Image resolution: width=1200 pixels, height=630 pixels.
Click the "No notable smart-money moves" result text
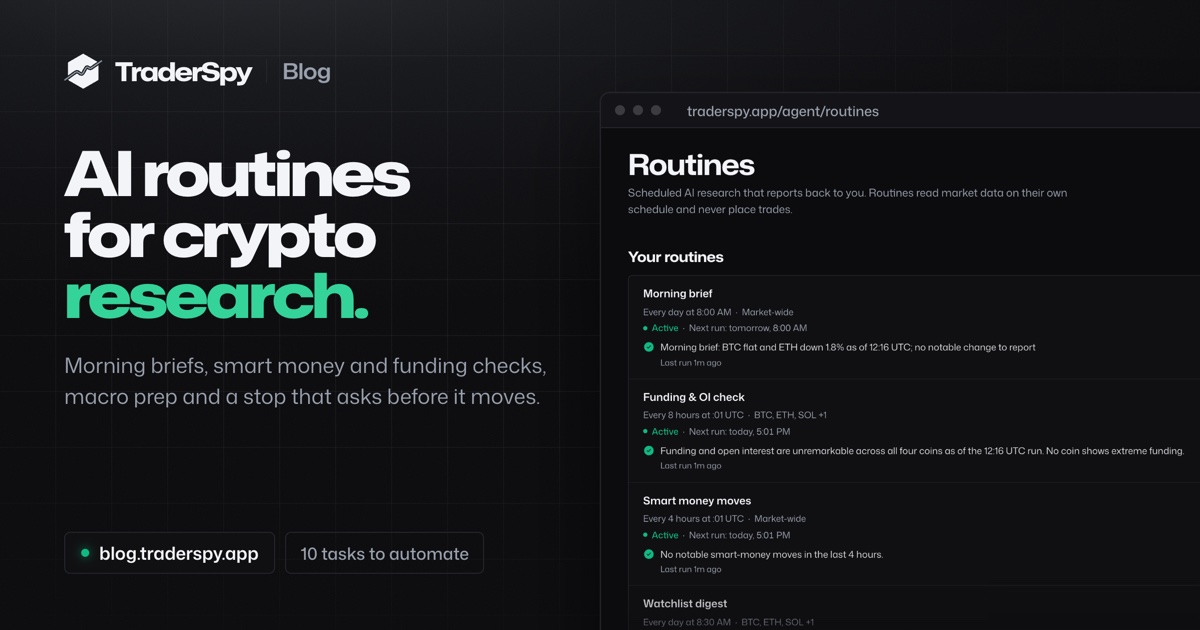pos(772,554)
